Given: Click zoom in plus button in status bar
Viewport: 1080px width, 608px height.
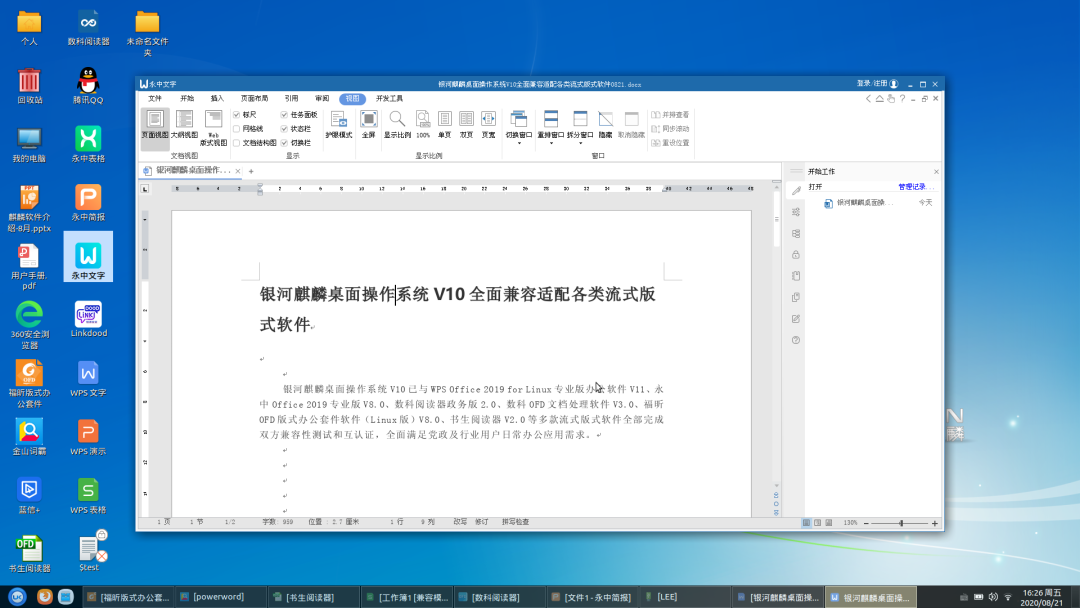Looking at the screenshot, I should (x=935, y=523).
